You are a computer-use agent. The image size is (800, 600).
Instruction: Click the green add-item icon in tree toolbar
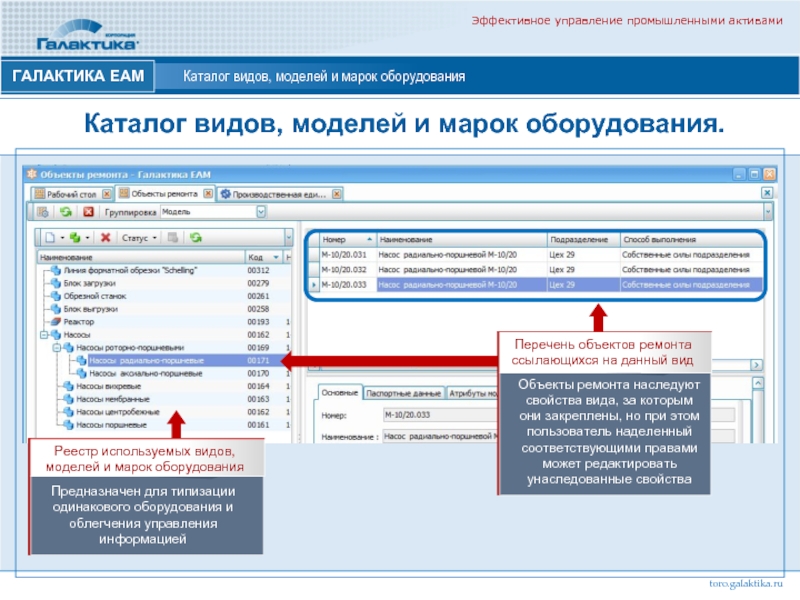(75, 238)
